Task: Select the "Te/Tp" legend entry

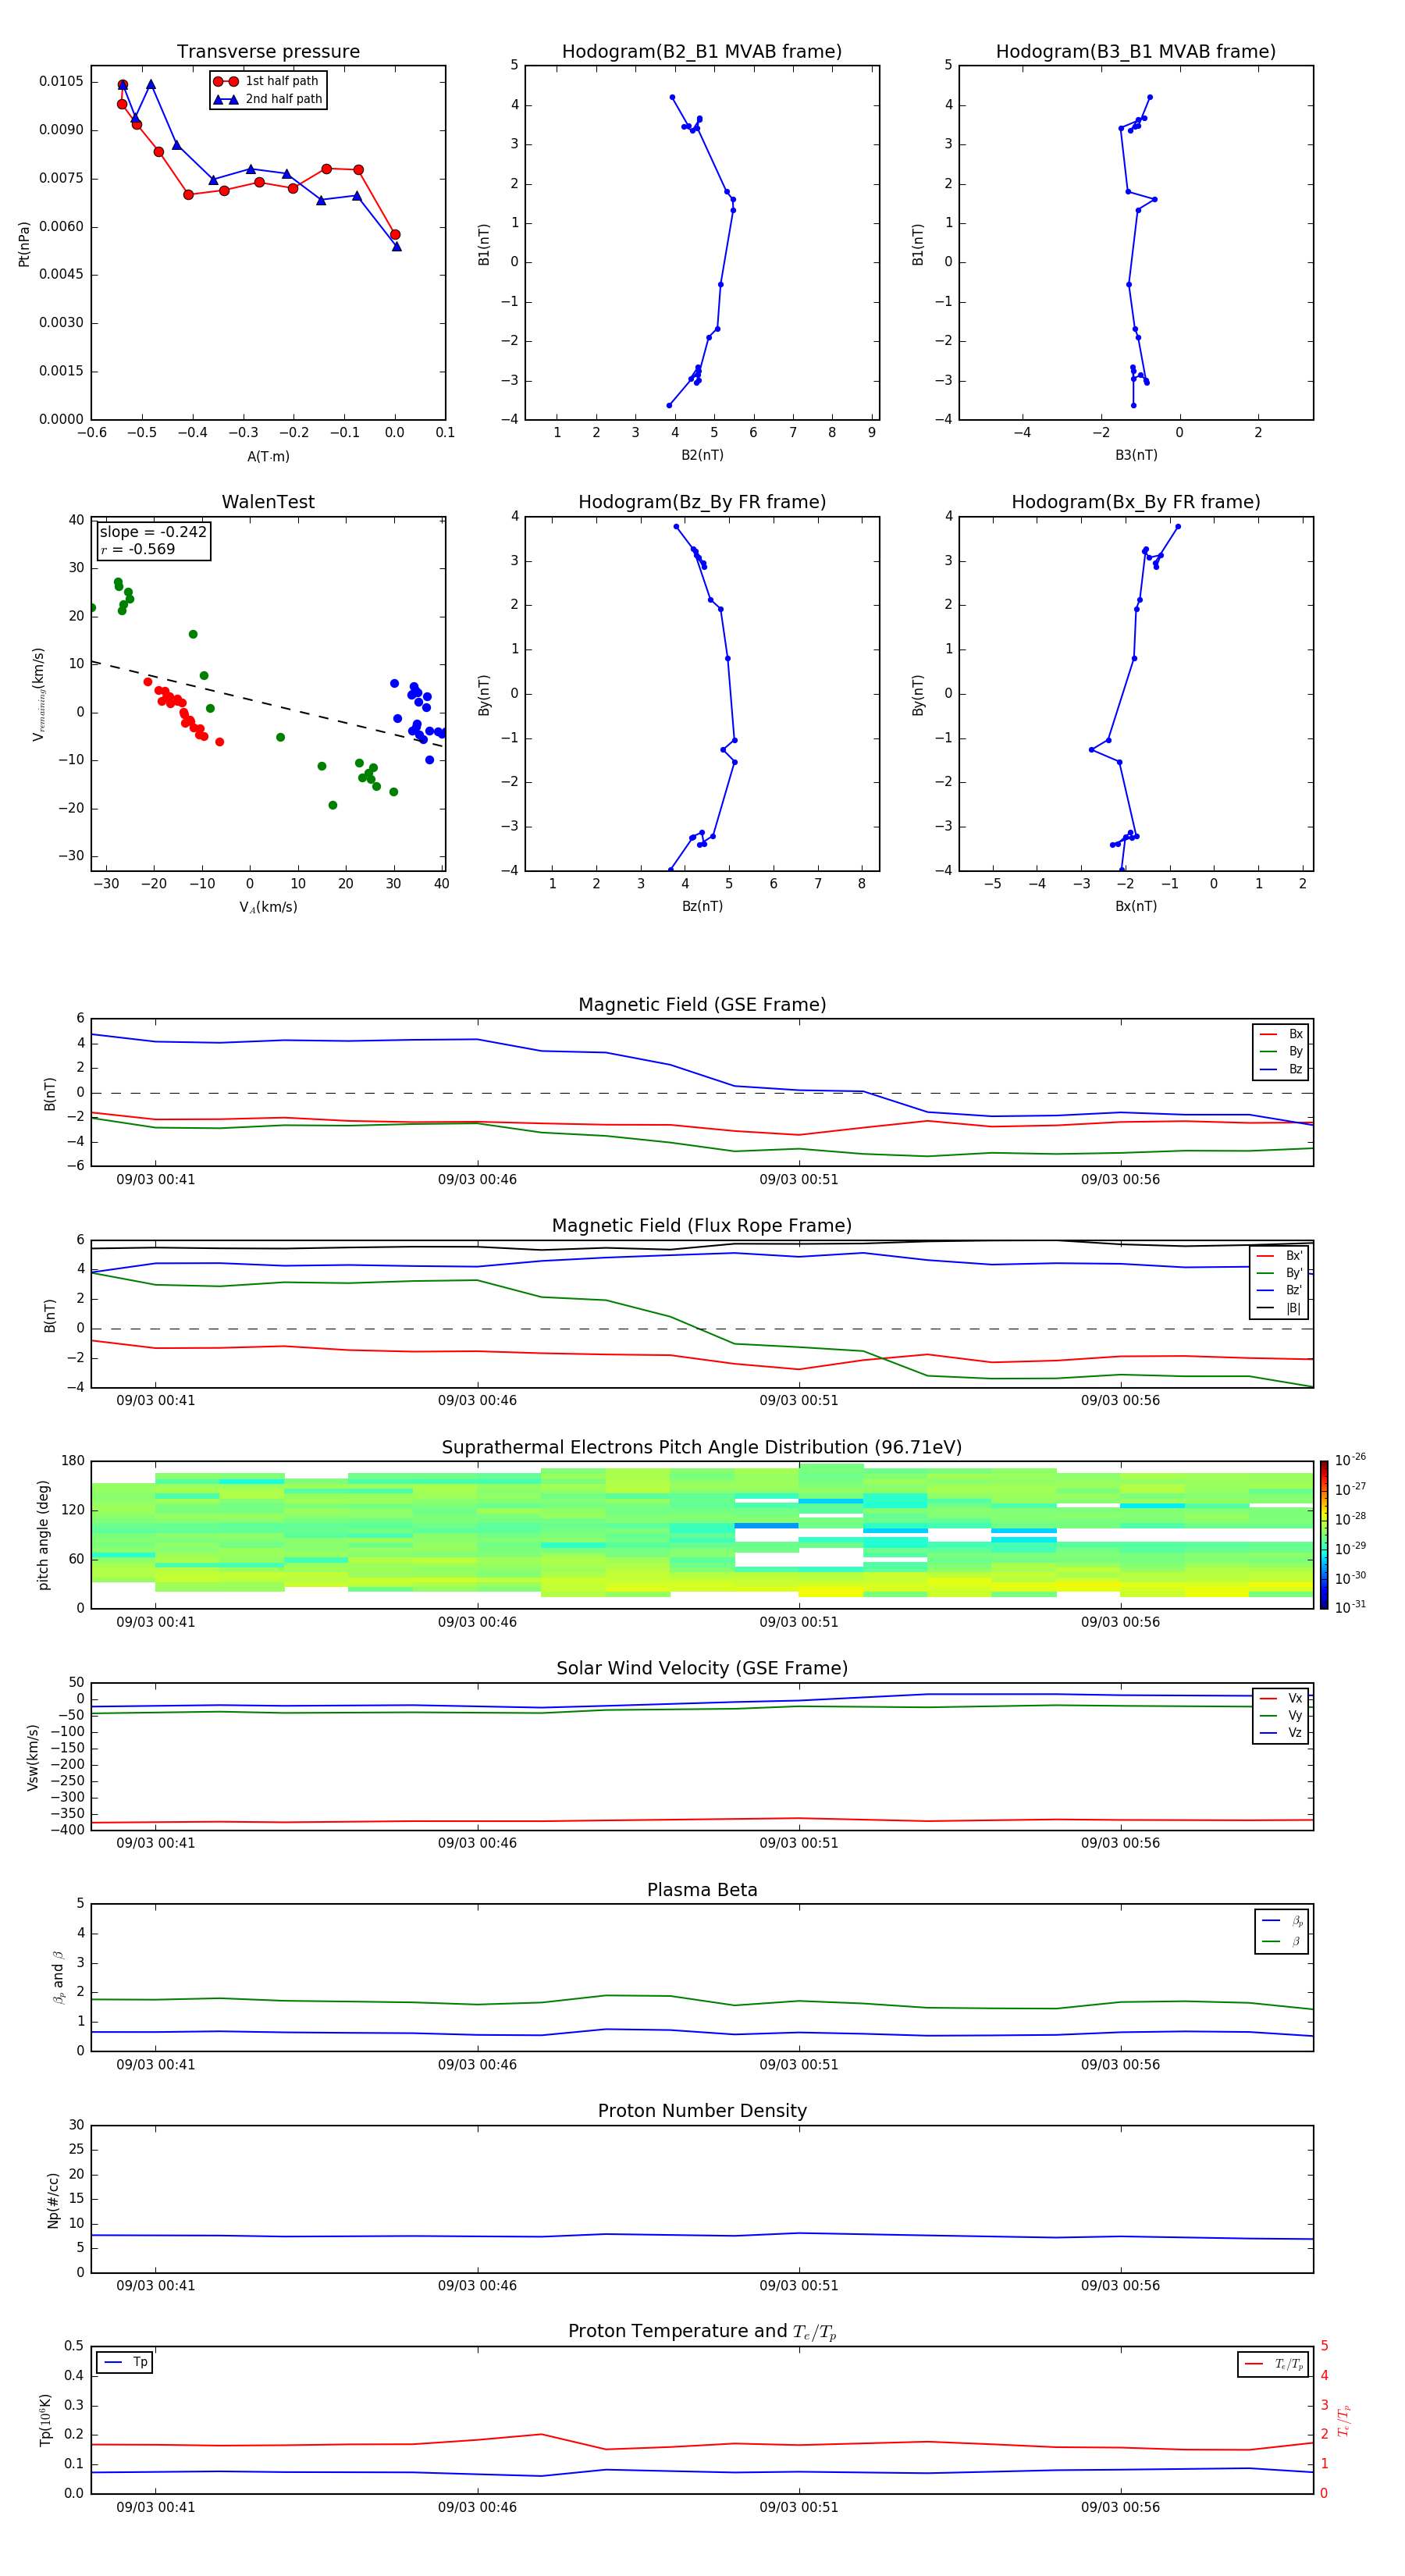Action: click(x=1274, y=2364)
